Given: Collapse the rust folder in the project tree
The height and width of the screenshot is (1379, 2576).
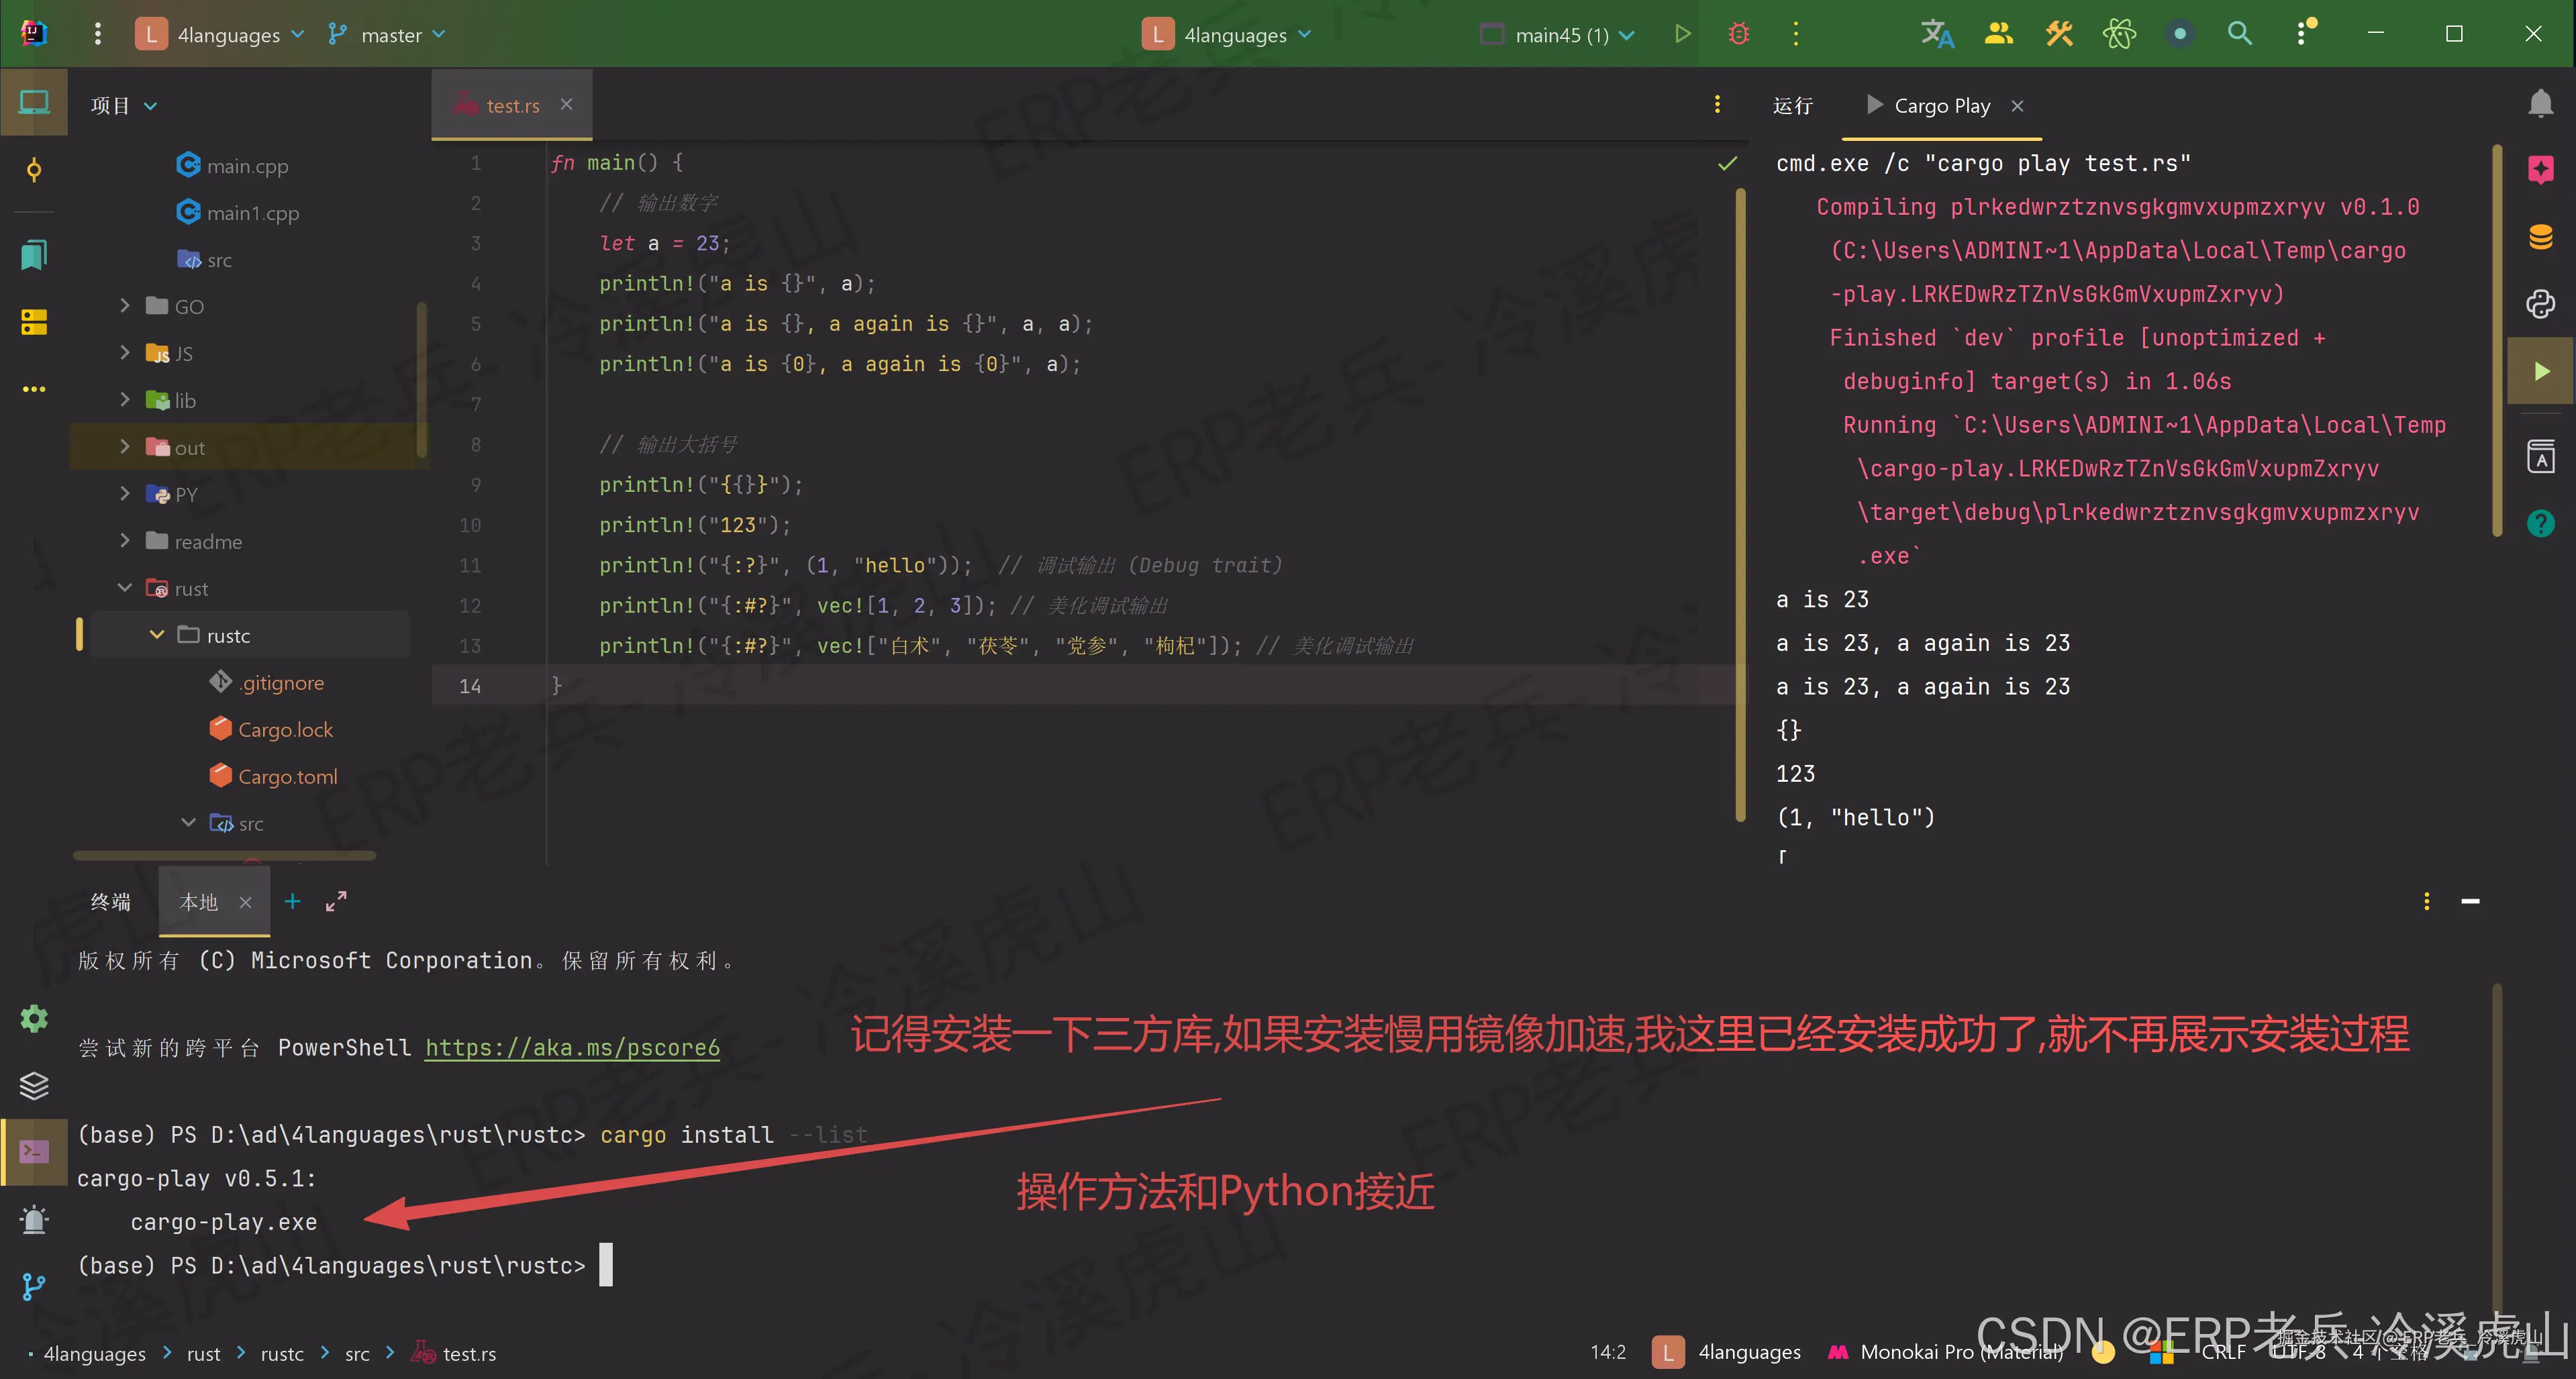Looking at the screenshot, I should (125, 588).
